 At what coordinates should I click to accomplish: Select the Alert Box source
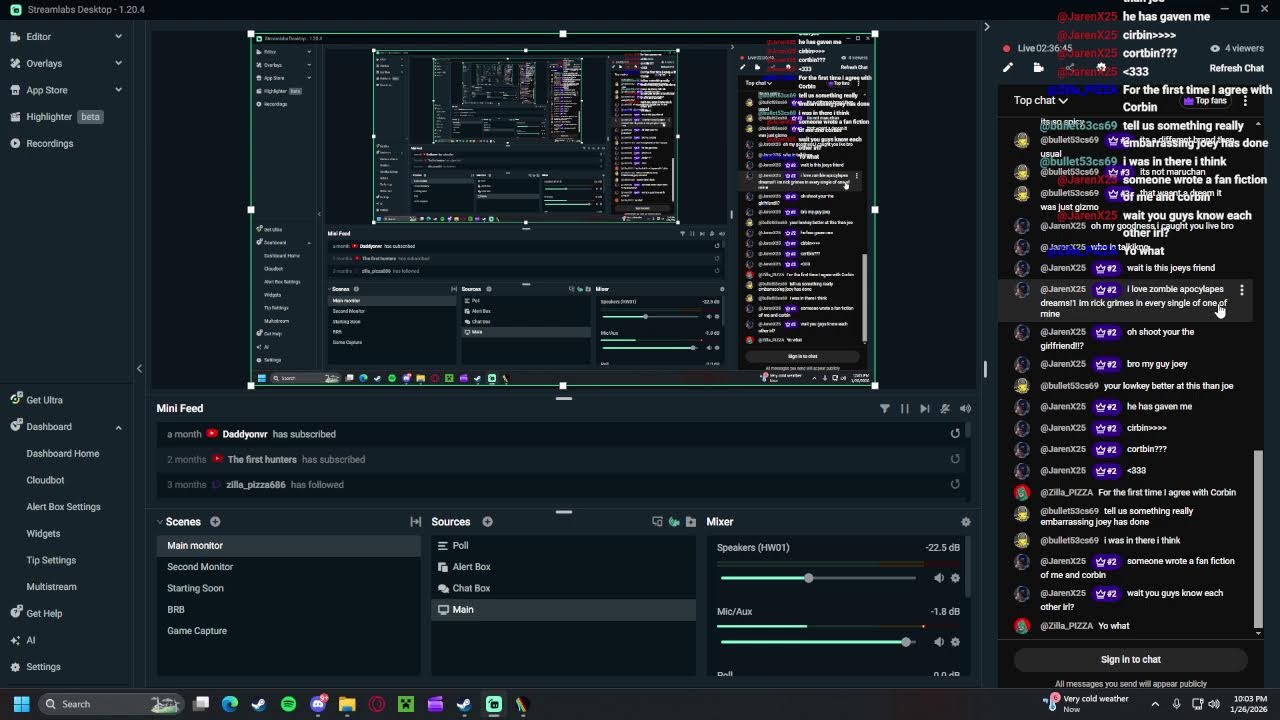563,567
